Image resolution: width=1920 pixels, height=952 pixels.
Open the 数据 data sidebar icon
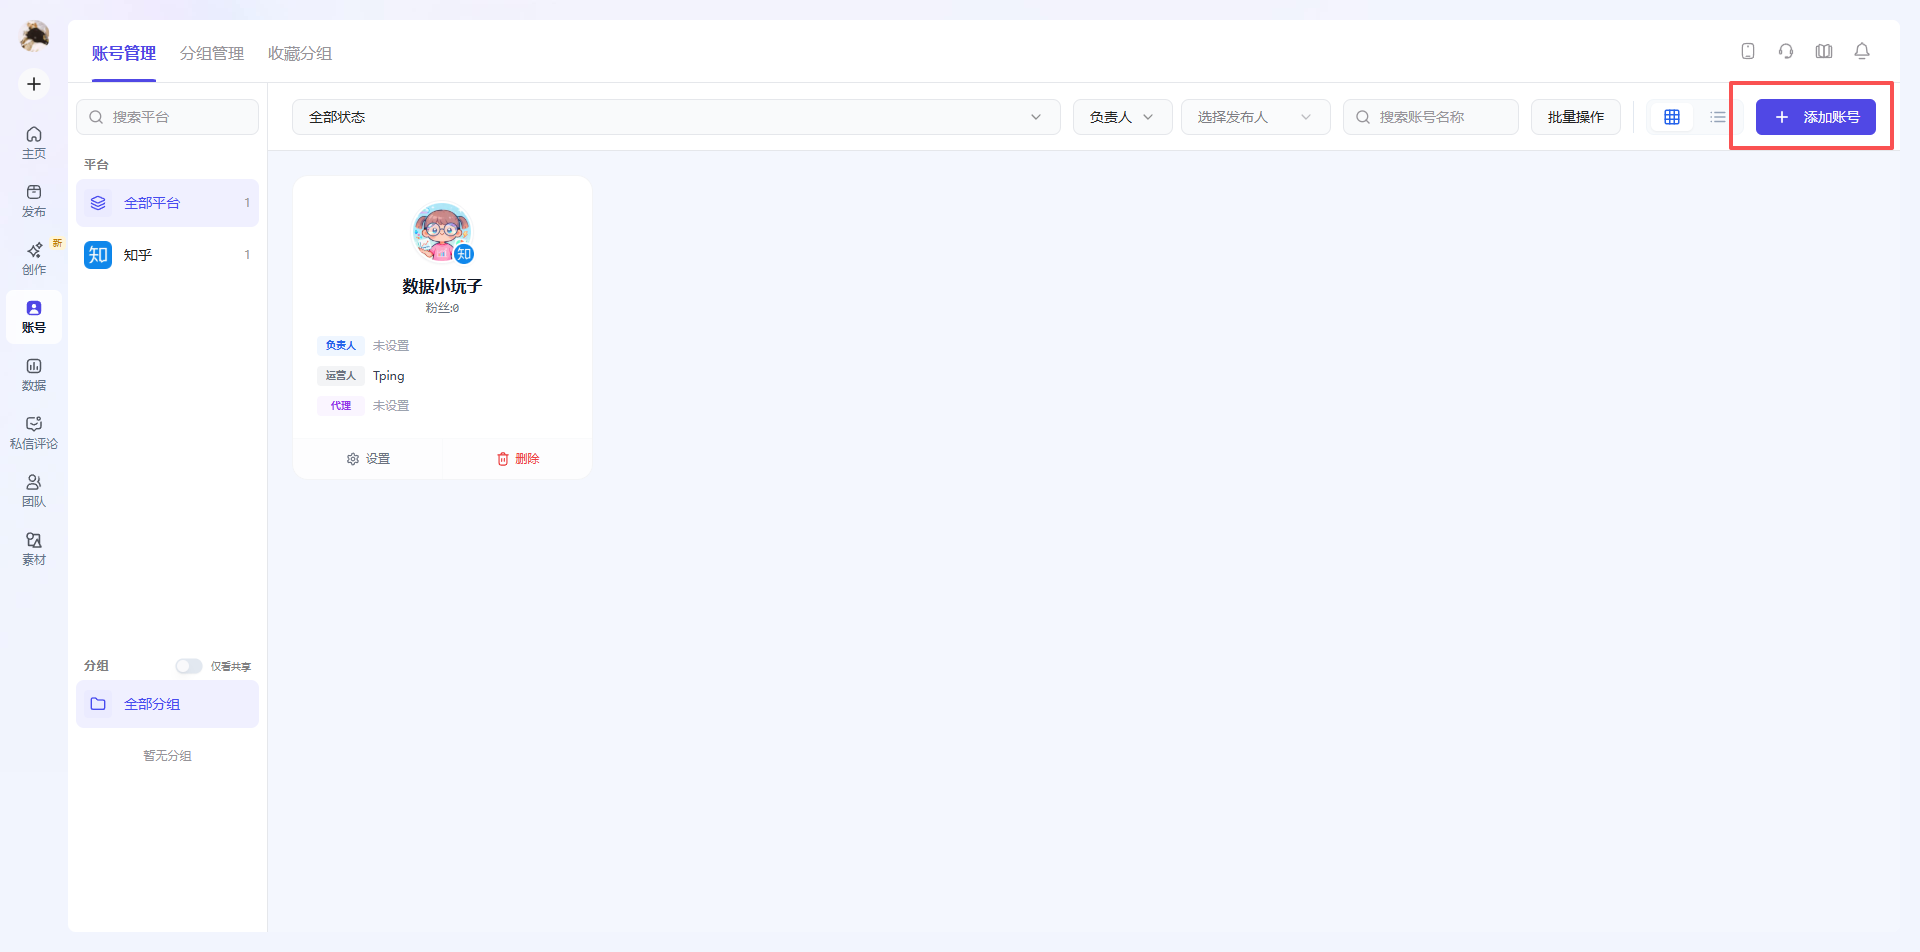(x=34, y=375)
